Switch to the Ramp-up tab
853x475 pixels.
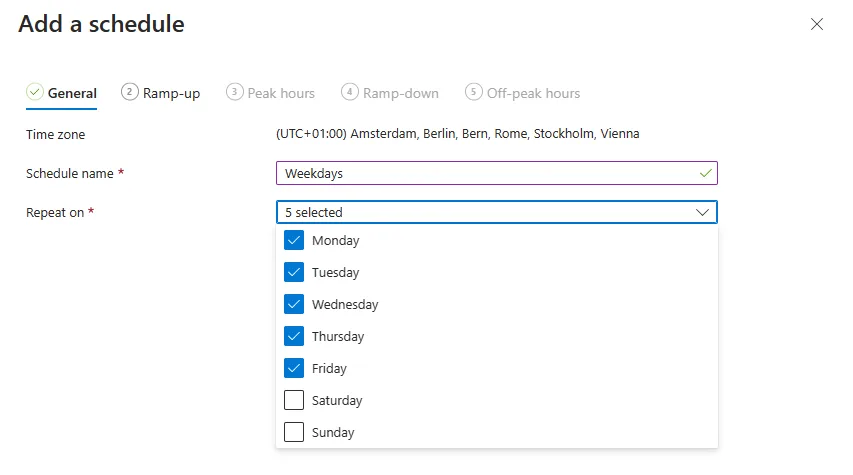(171, 93)
